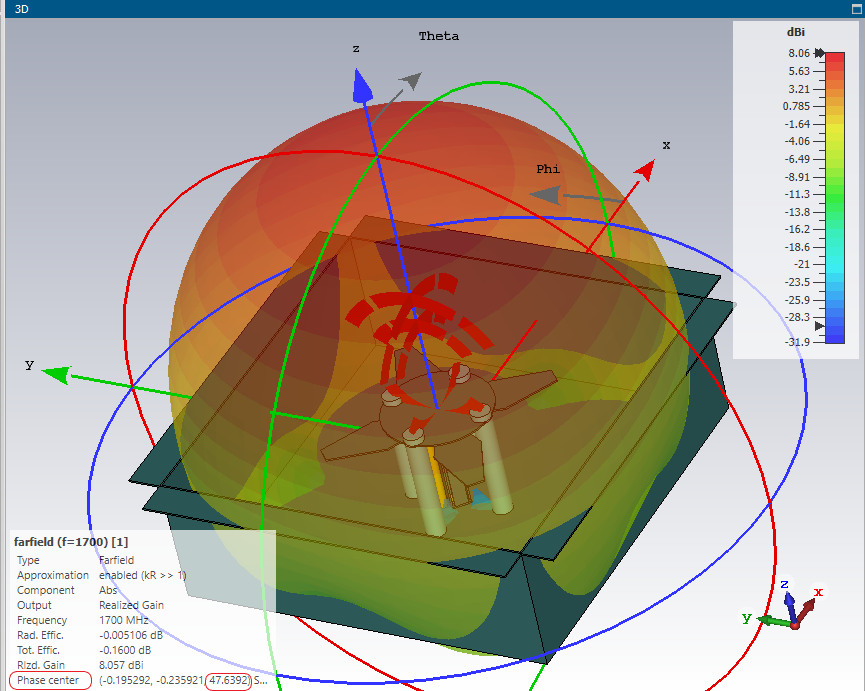The width and height of the screenshot is (865, 691).
Task: Click the Phi label in the plot
Action: point(548,169)
